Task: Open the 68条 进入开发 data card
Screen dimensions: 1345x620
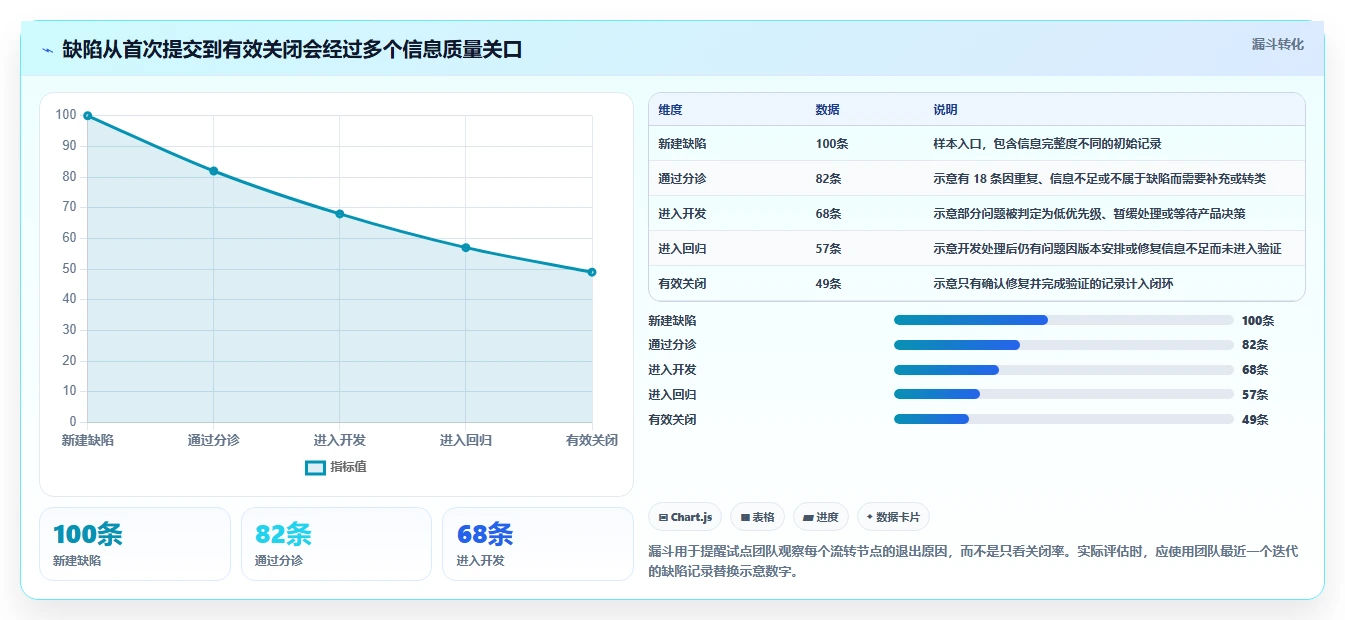Action: coord(538,544)
